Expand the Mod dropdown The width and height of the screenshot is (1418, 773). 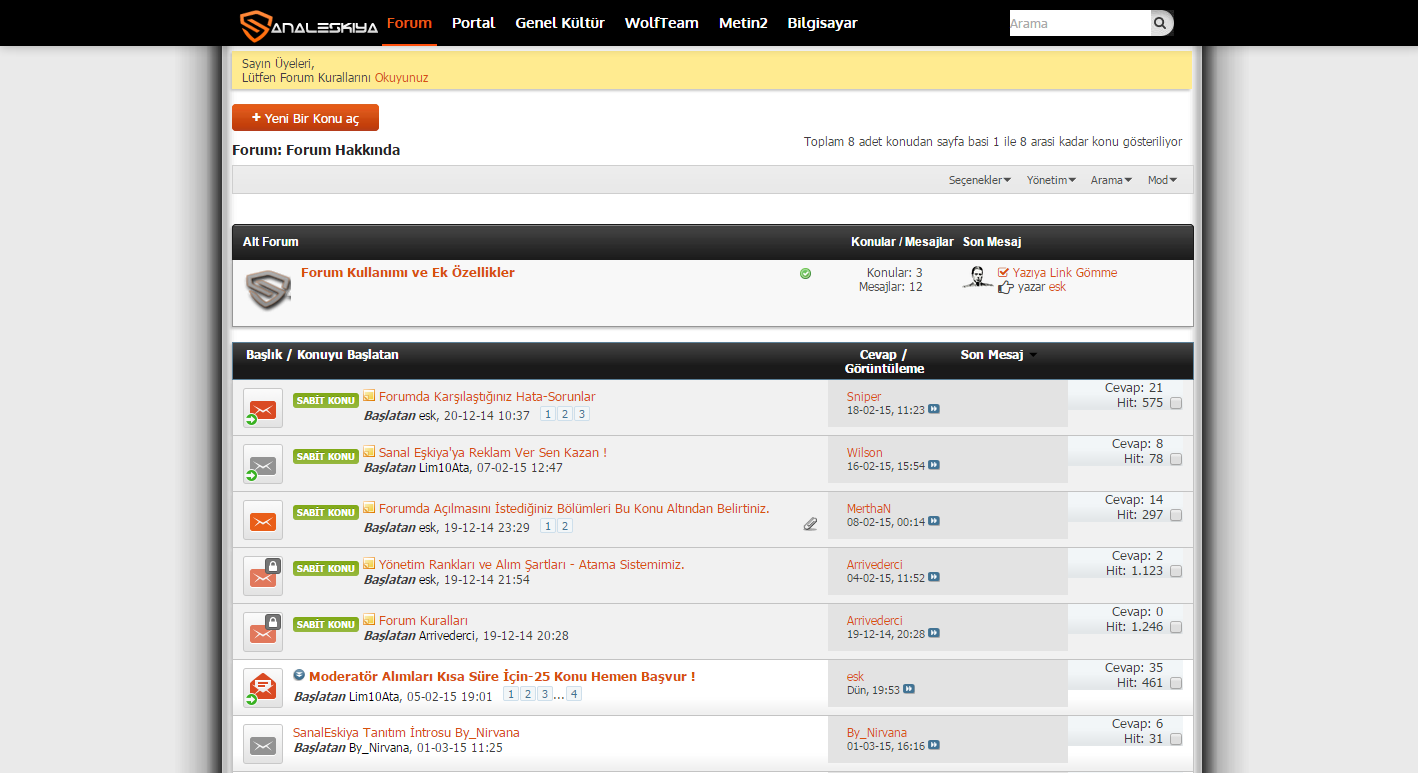1162,180
